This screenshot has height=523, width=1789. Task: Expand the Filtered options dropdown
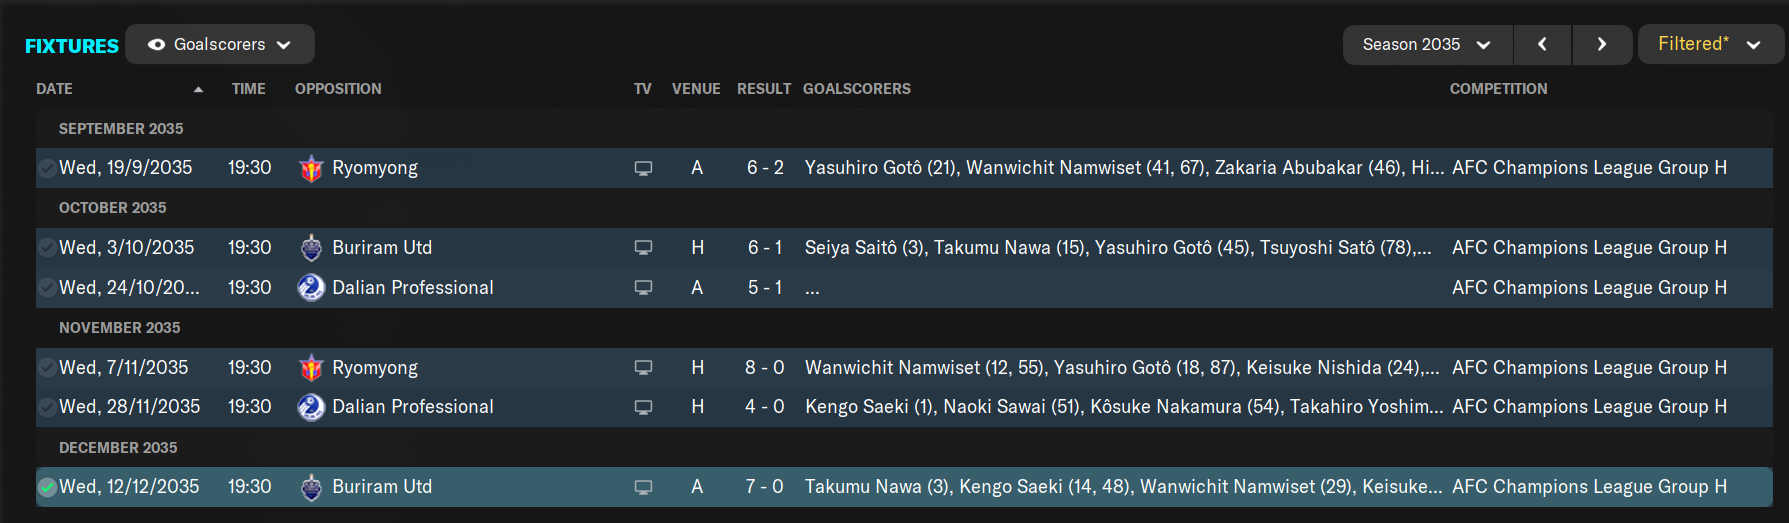point(1710,44)
